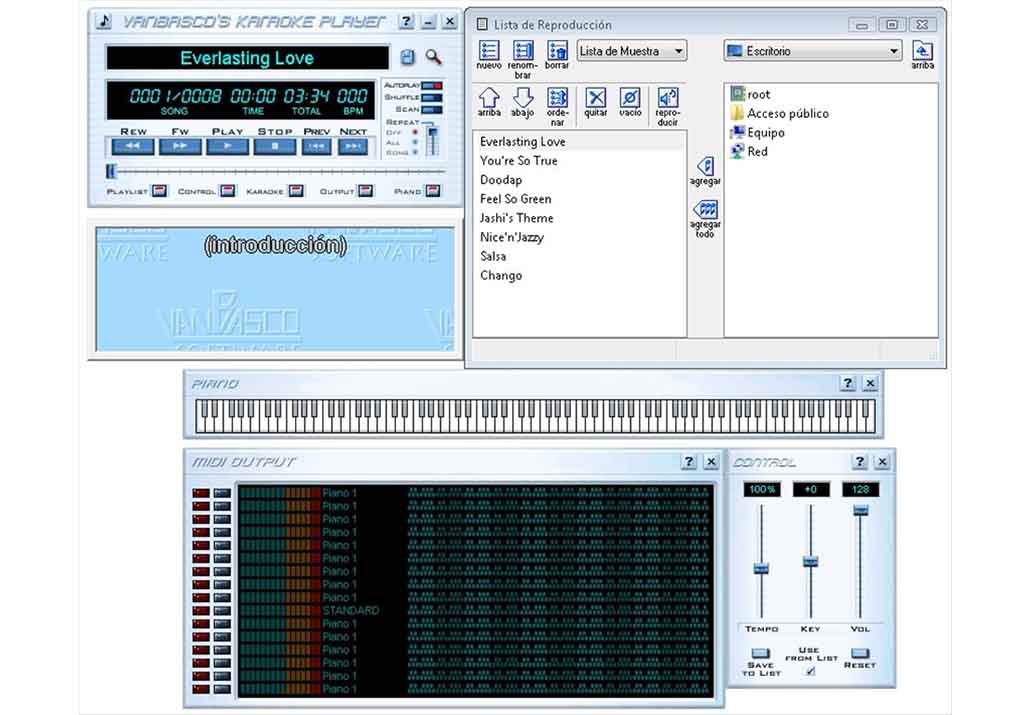Open the Lista de Muestra dropdown

632,51
